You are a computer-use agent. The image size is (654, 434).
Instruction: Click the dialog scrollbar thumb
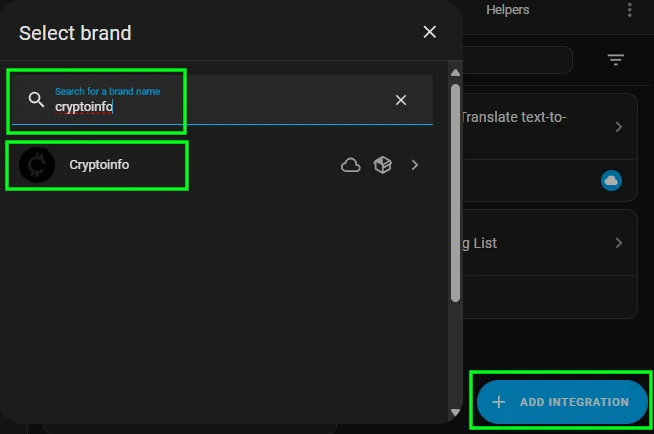coord(455,193)
